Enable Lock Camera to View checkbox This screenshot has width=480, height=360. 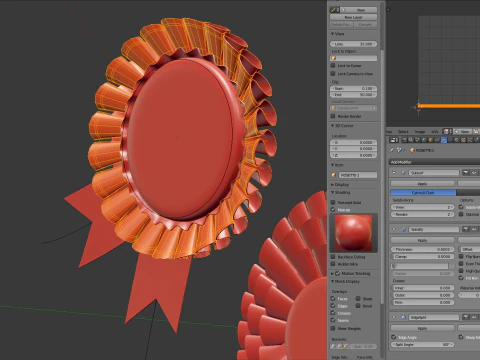coord(333,74)
